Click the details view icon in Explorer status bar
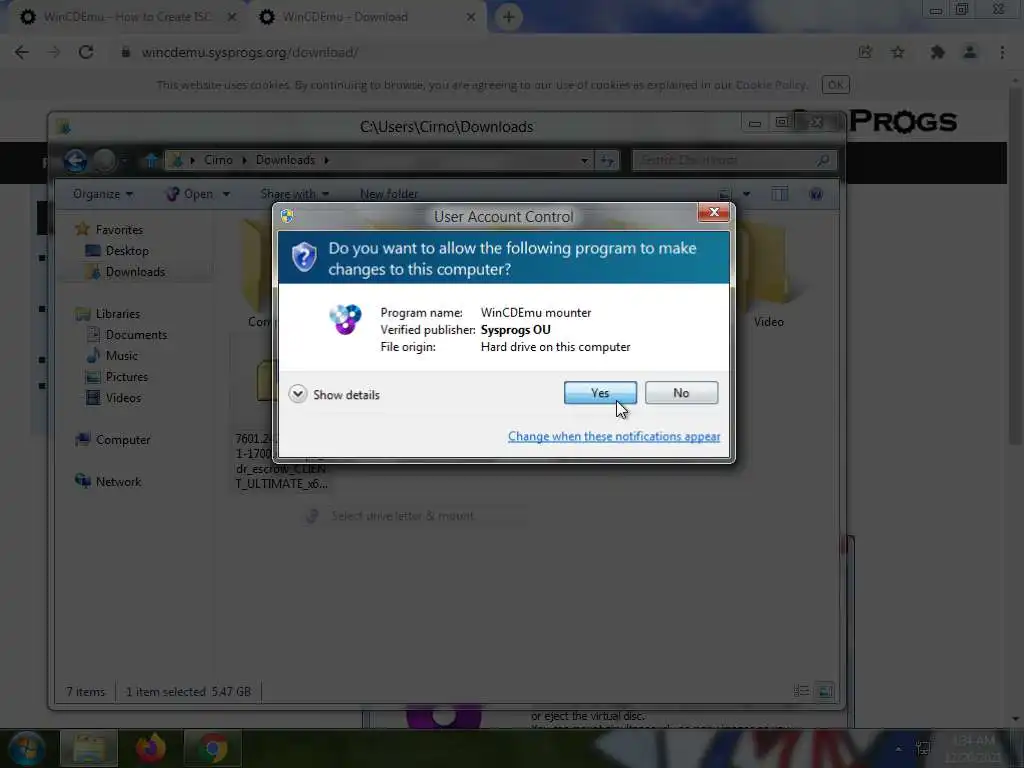 pyautogui.click(x=801, y=691)
